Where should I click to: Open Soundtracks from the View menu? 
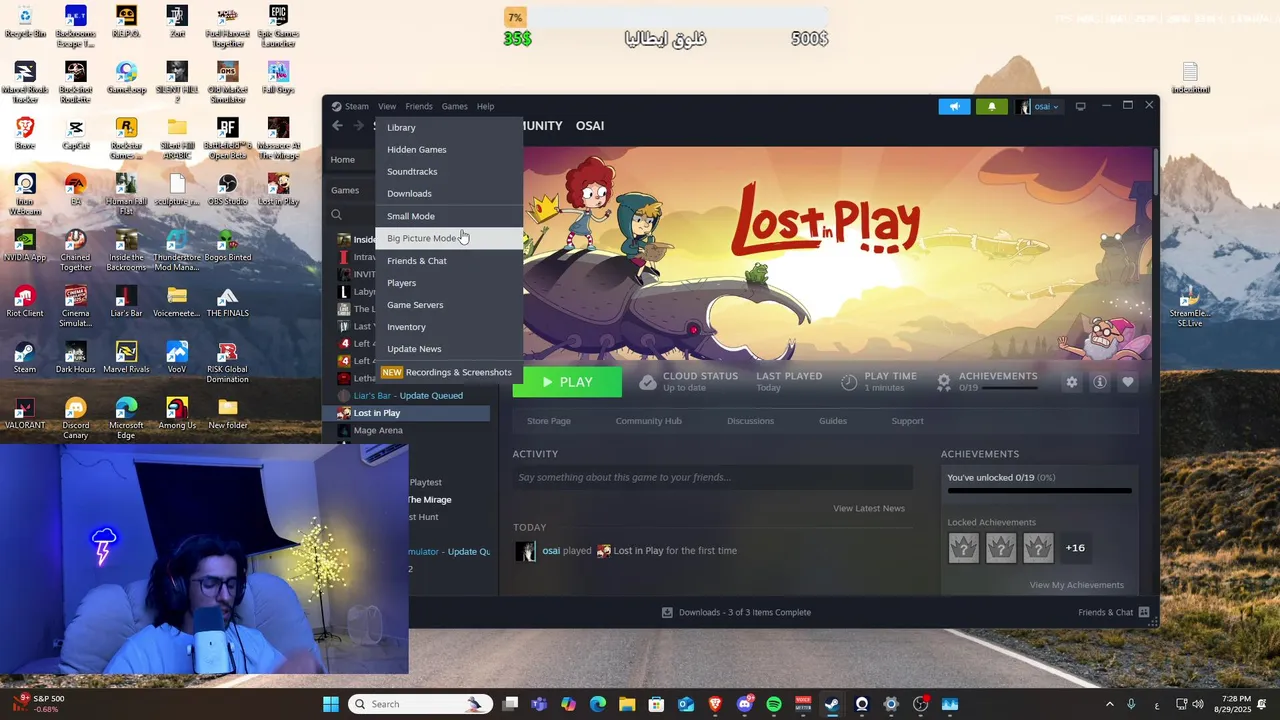(449, 171)
